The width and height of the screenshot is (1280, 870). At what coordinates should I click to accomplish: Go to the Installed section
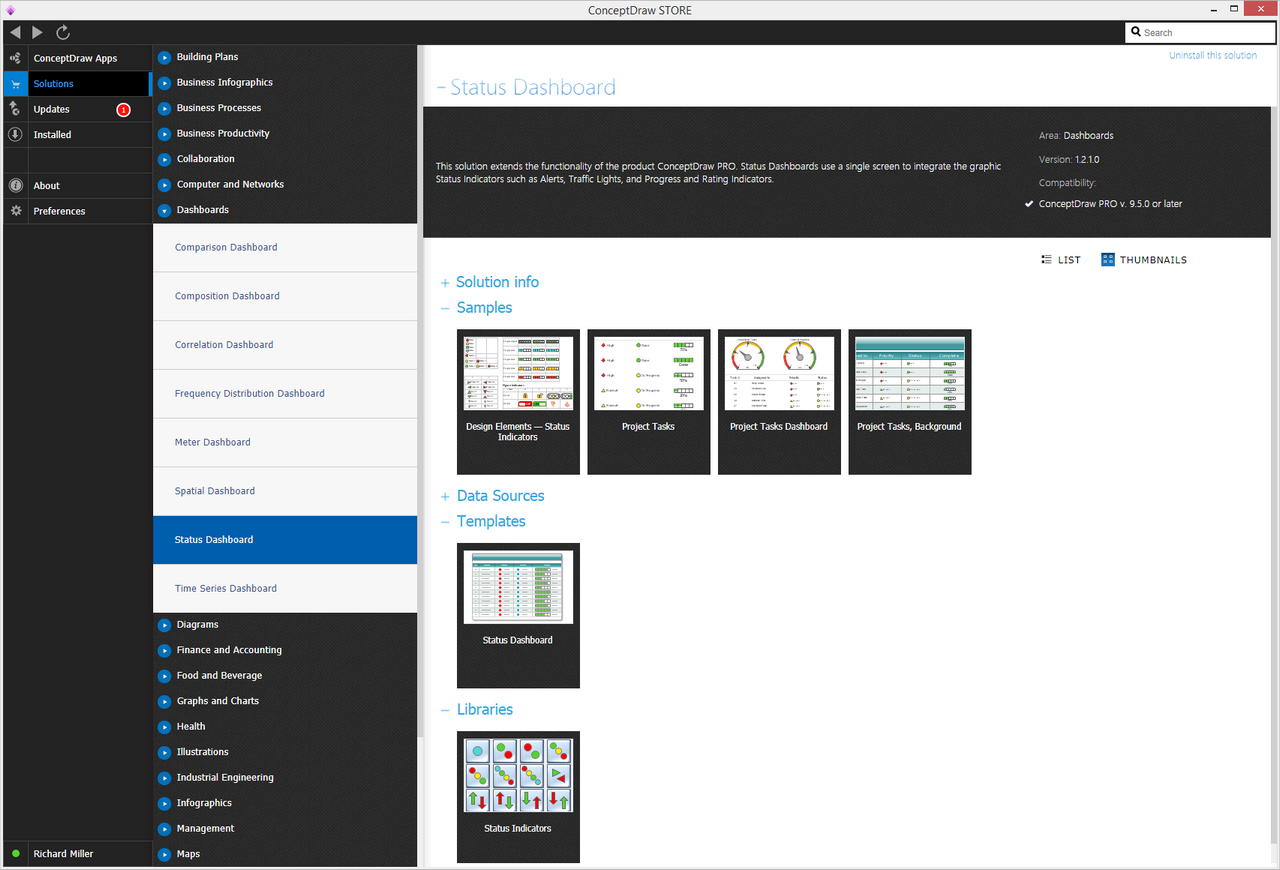point(76,135)
